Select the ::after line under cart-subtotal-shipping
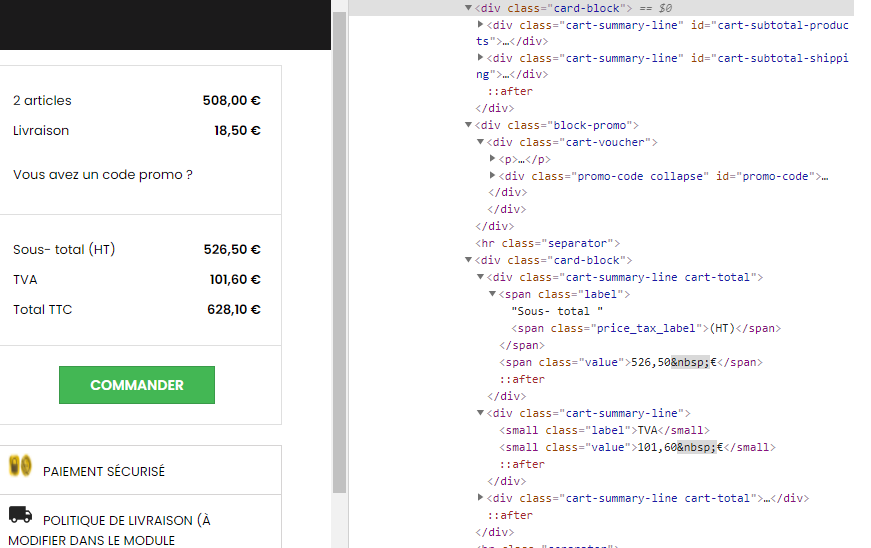The height and width of the screenshot is (548, 871). 510,91
